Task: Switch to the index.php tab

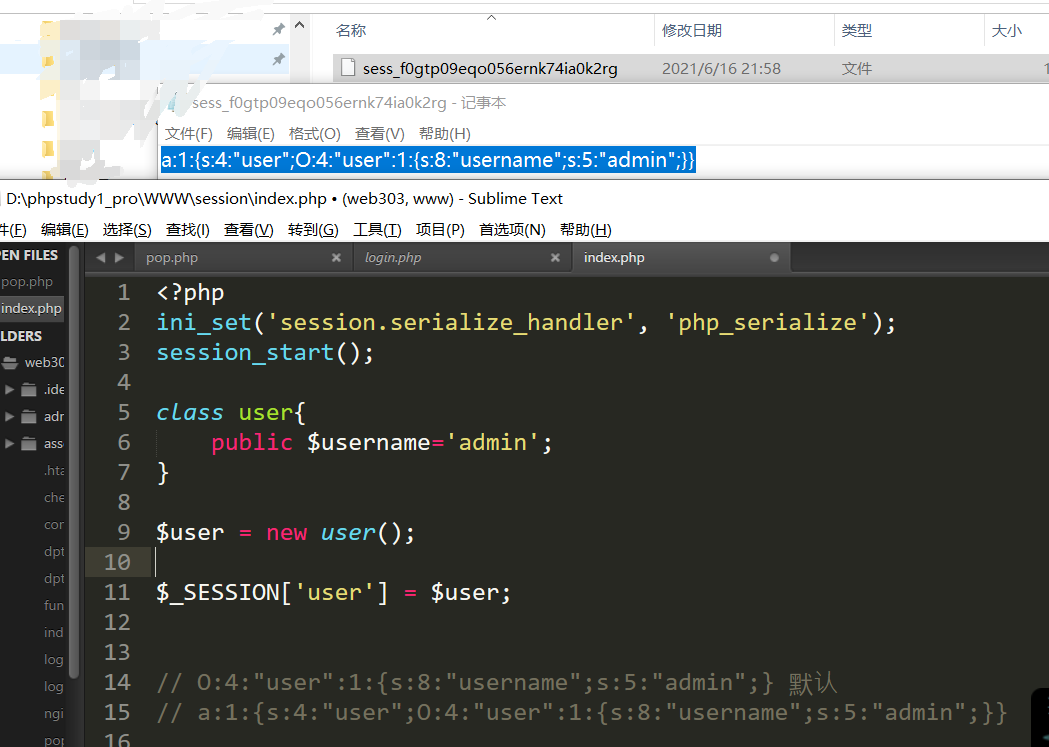Action: pyautogui.click(x=681, y=257)
